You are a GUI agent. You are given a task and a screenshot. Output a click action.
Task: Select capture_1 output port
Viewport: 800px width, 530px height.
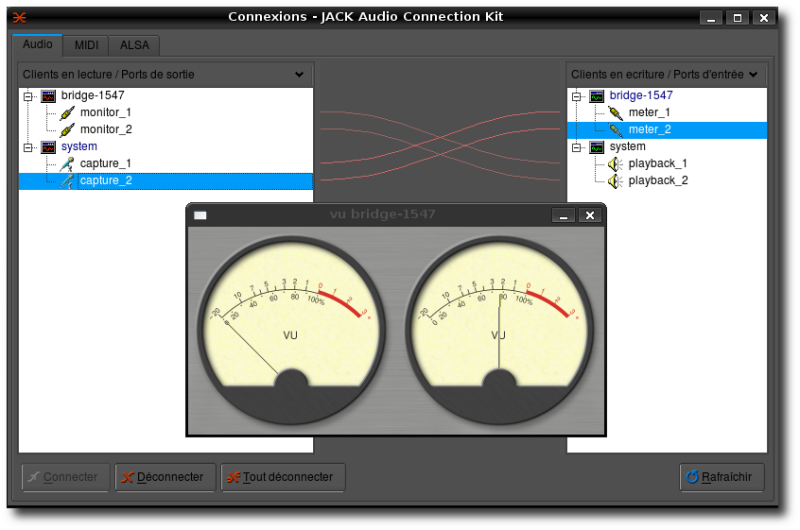106,163
